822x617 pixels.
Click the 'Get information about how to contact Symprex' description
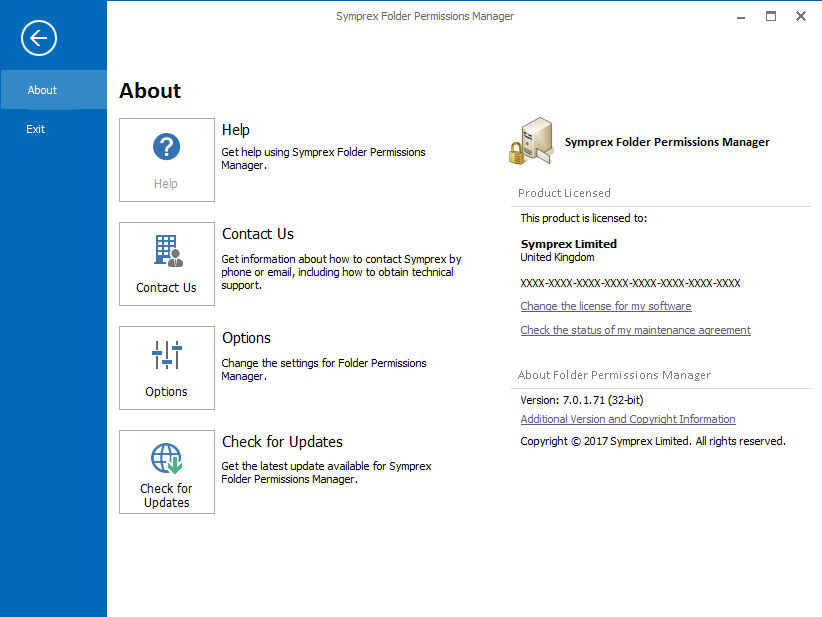[x=341, y=272]
